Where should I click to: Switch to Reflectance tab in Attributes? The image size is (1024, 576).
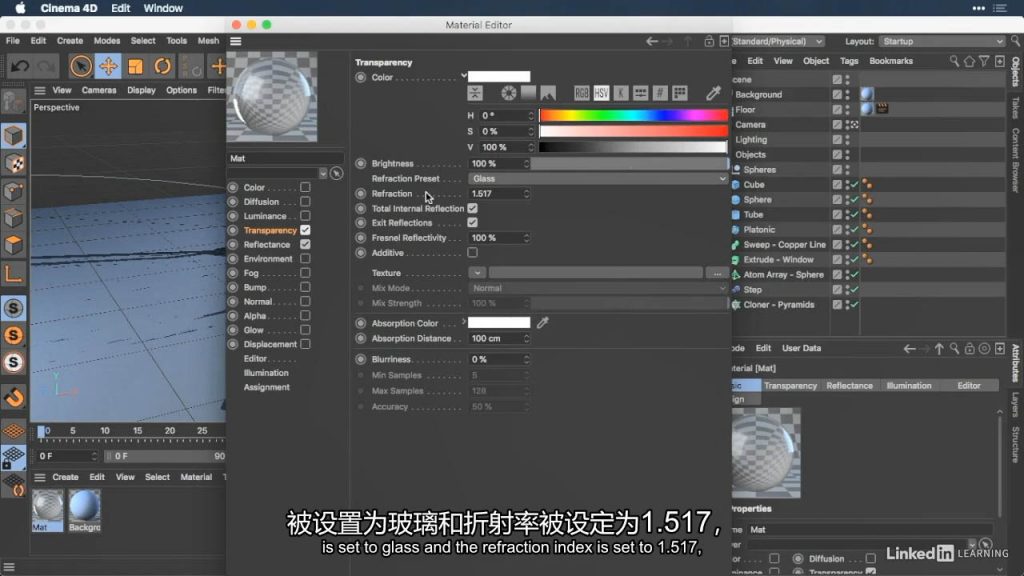click(849, 386)
